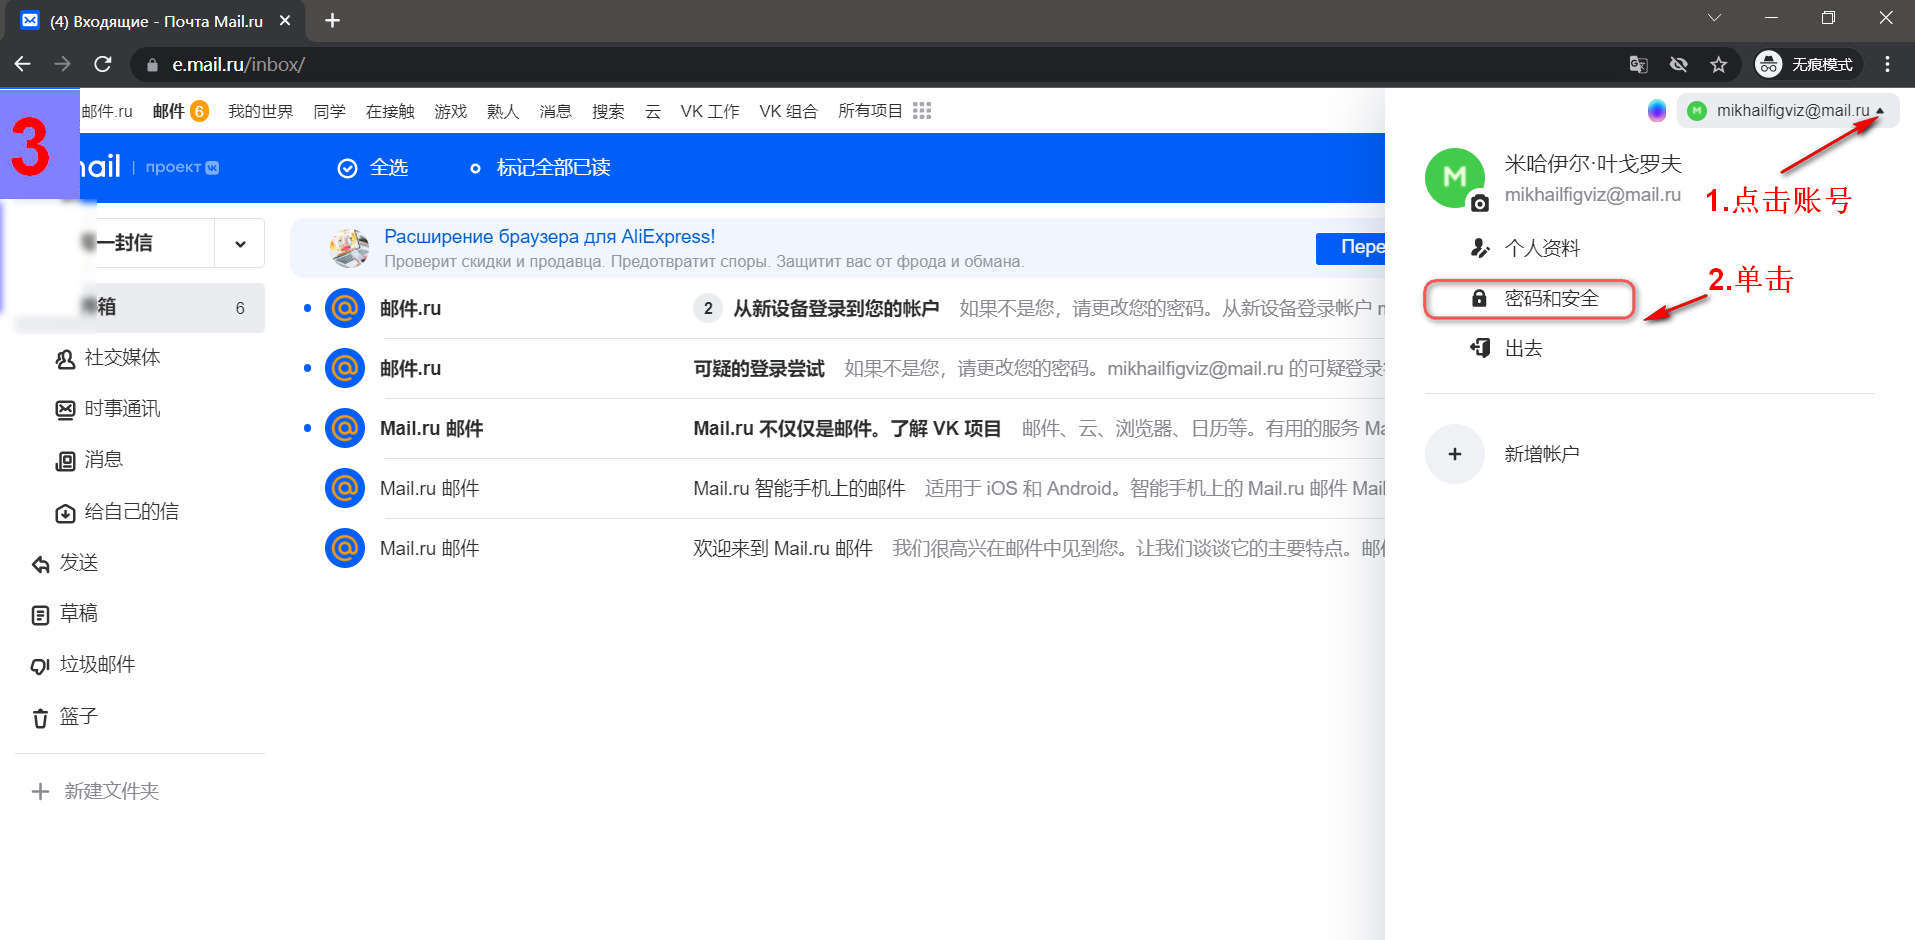Click sender avatar of the welcome email
The image size is (1915, 940).
coord(345,548)
